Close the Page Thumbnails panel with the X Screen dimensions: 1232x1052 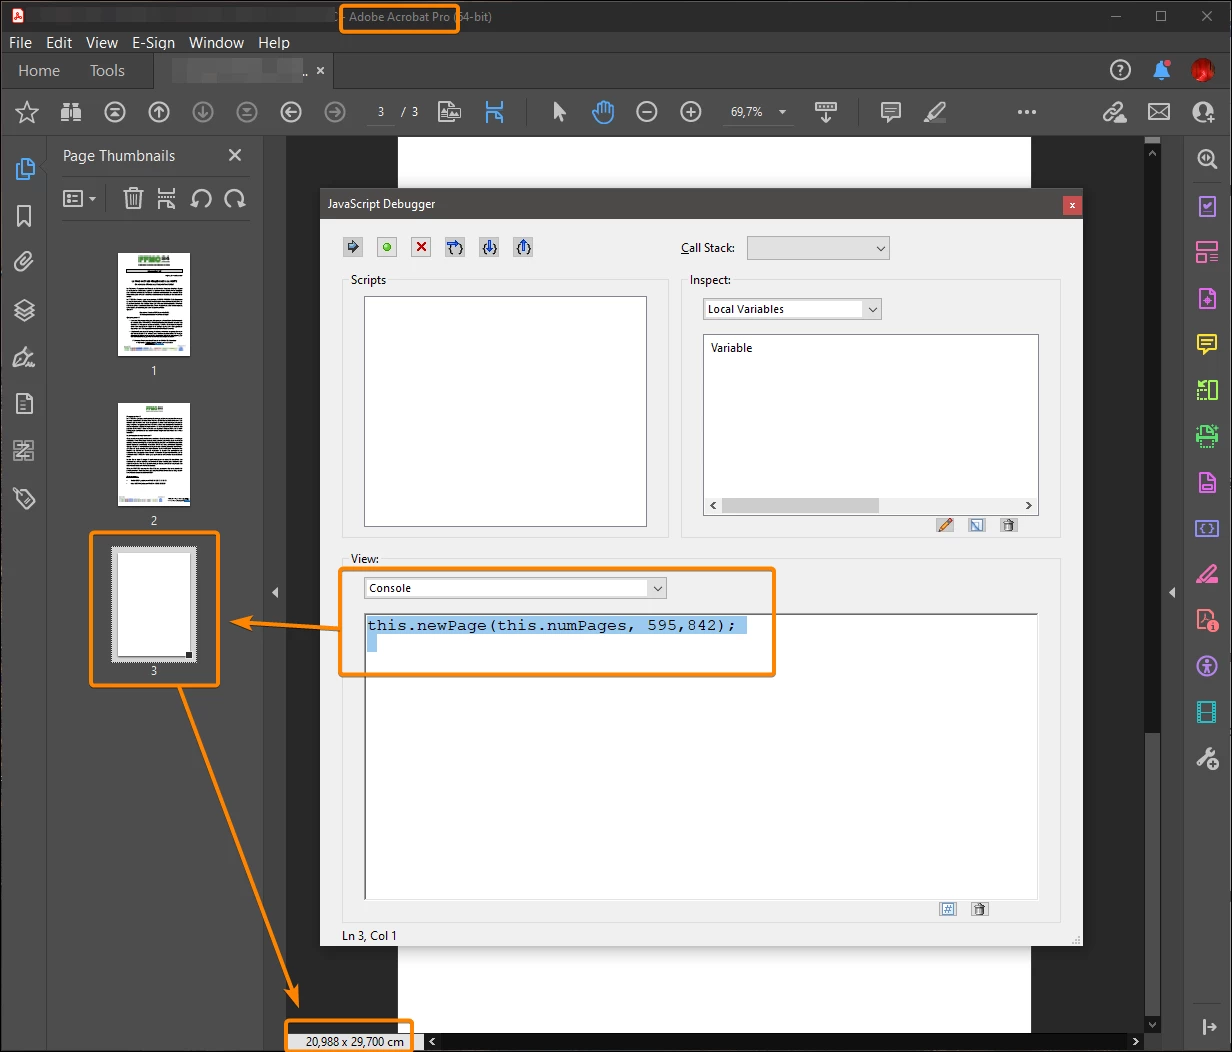[x=235, y=155]
